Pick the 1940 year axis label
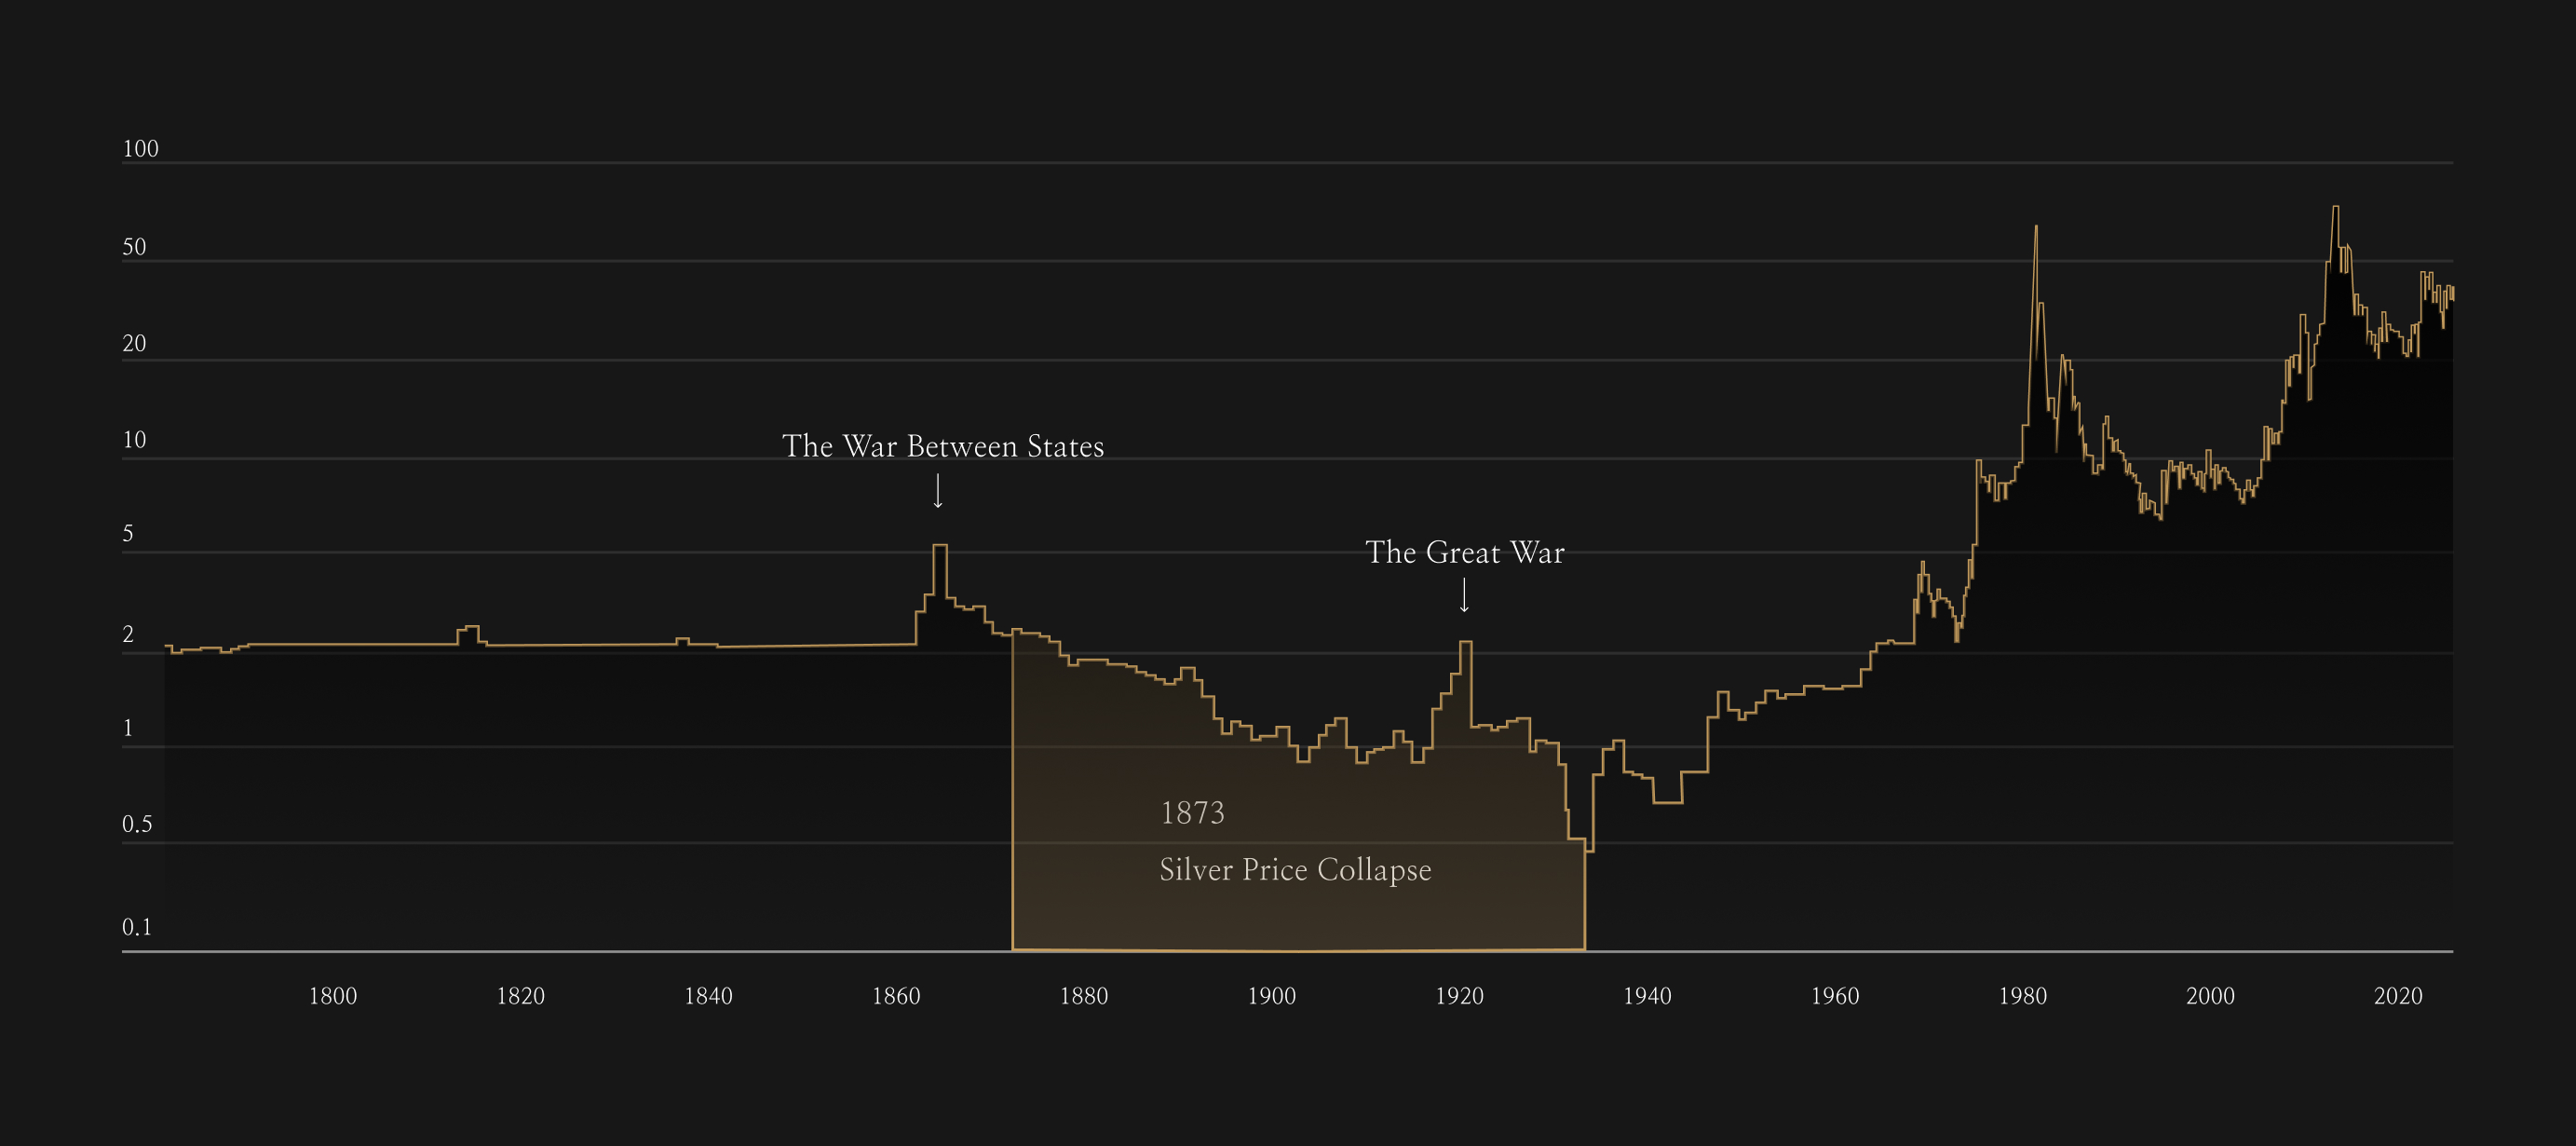2576x1146 pixels. (x=1647, y=996)
